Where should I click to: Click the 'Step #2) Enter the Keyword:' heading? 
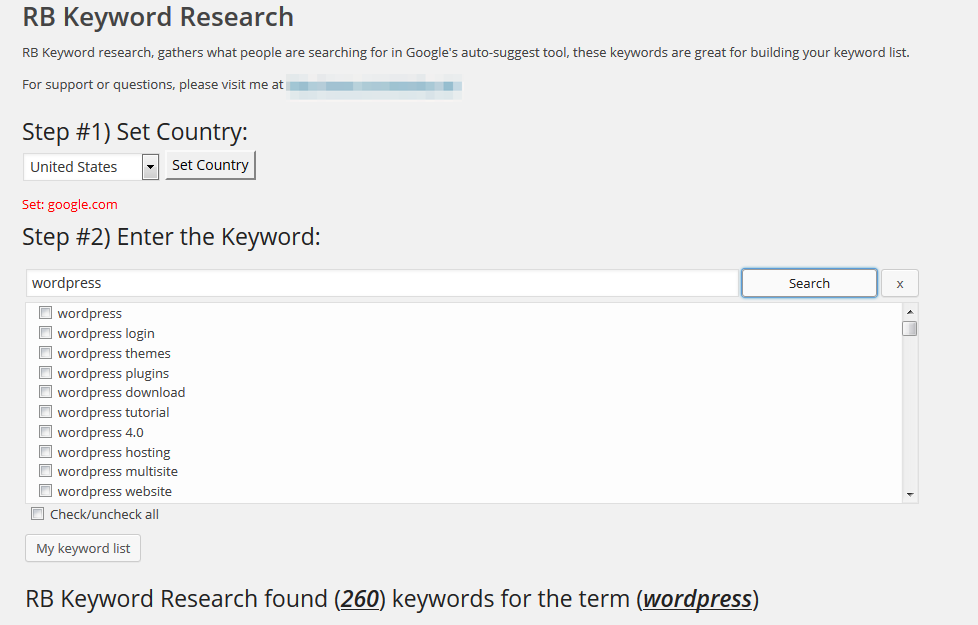point(171,237)
